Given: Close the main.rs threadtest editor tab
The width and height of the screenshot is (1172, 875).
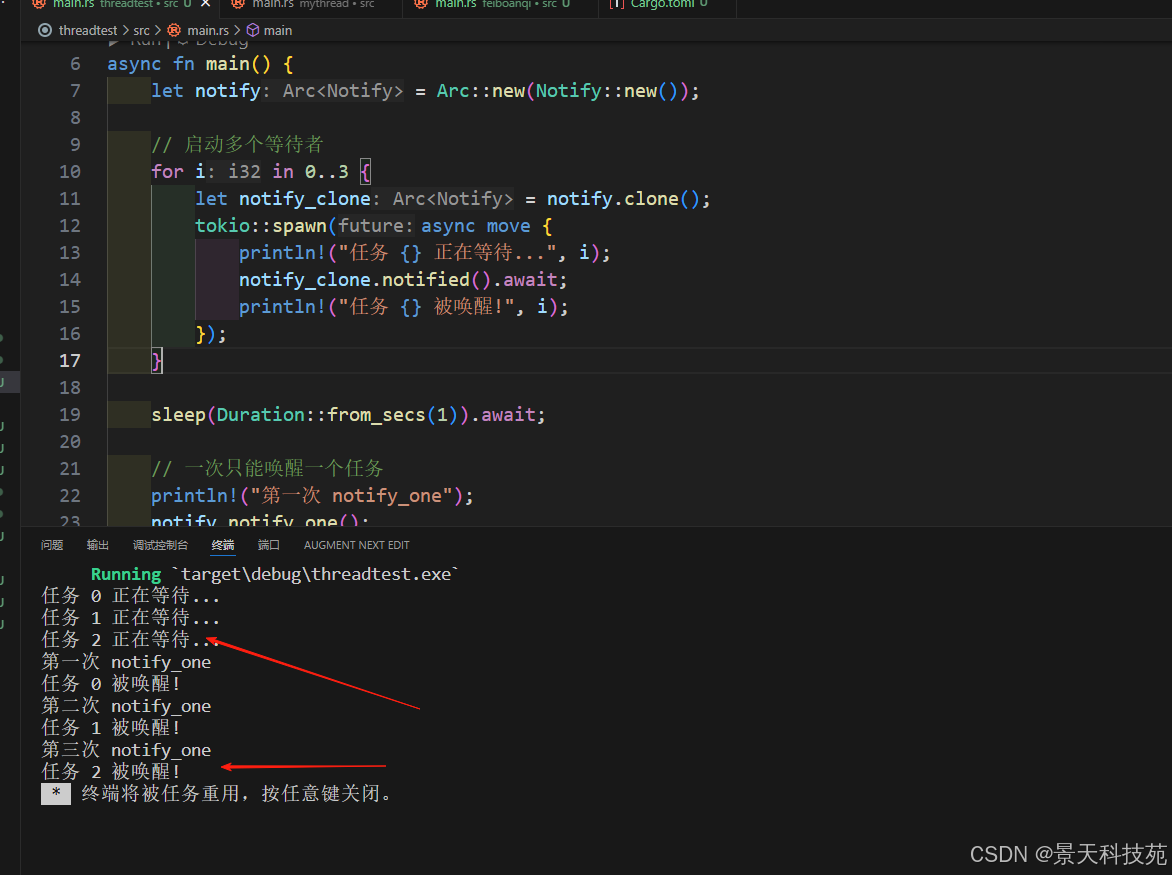Looking at the screenshot, I should click(x=206, y=4).
